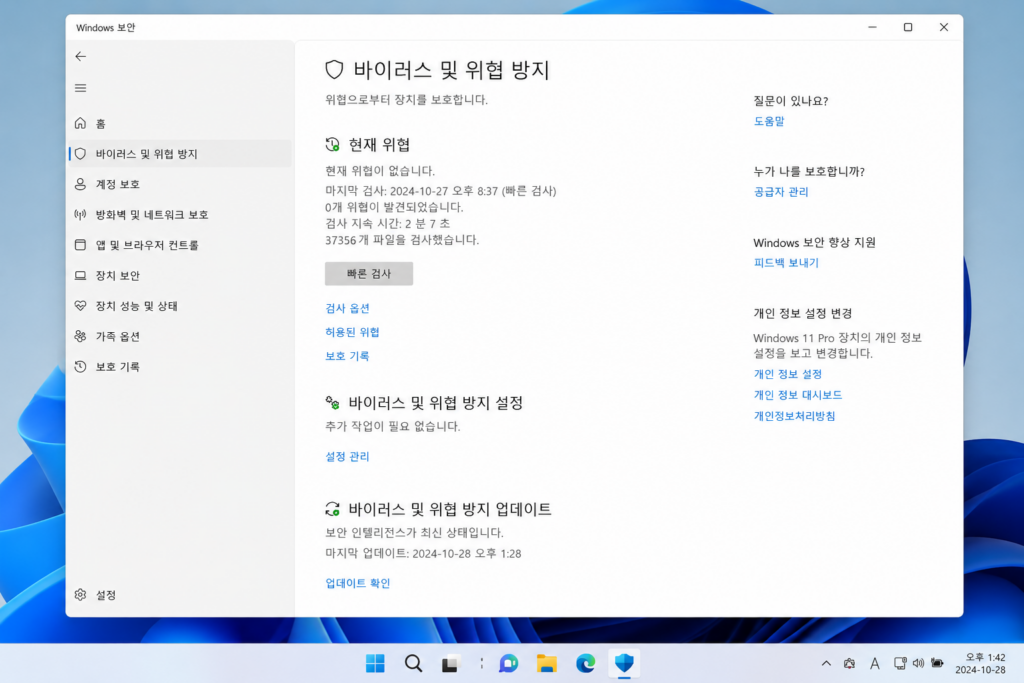Click the display tray icon left of speaker
This screenshot has width=1024, height=683.
[900, 663]
